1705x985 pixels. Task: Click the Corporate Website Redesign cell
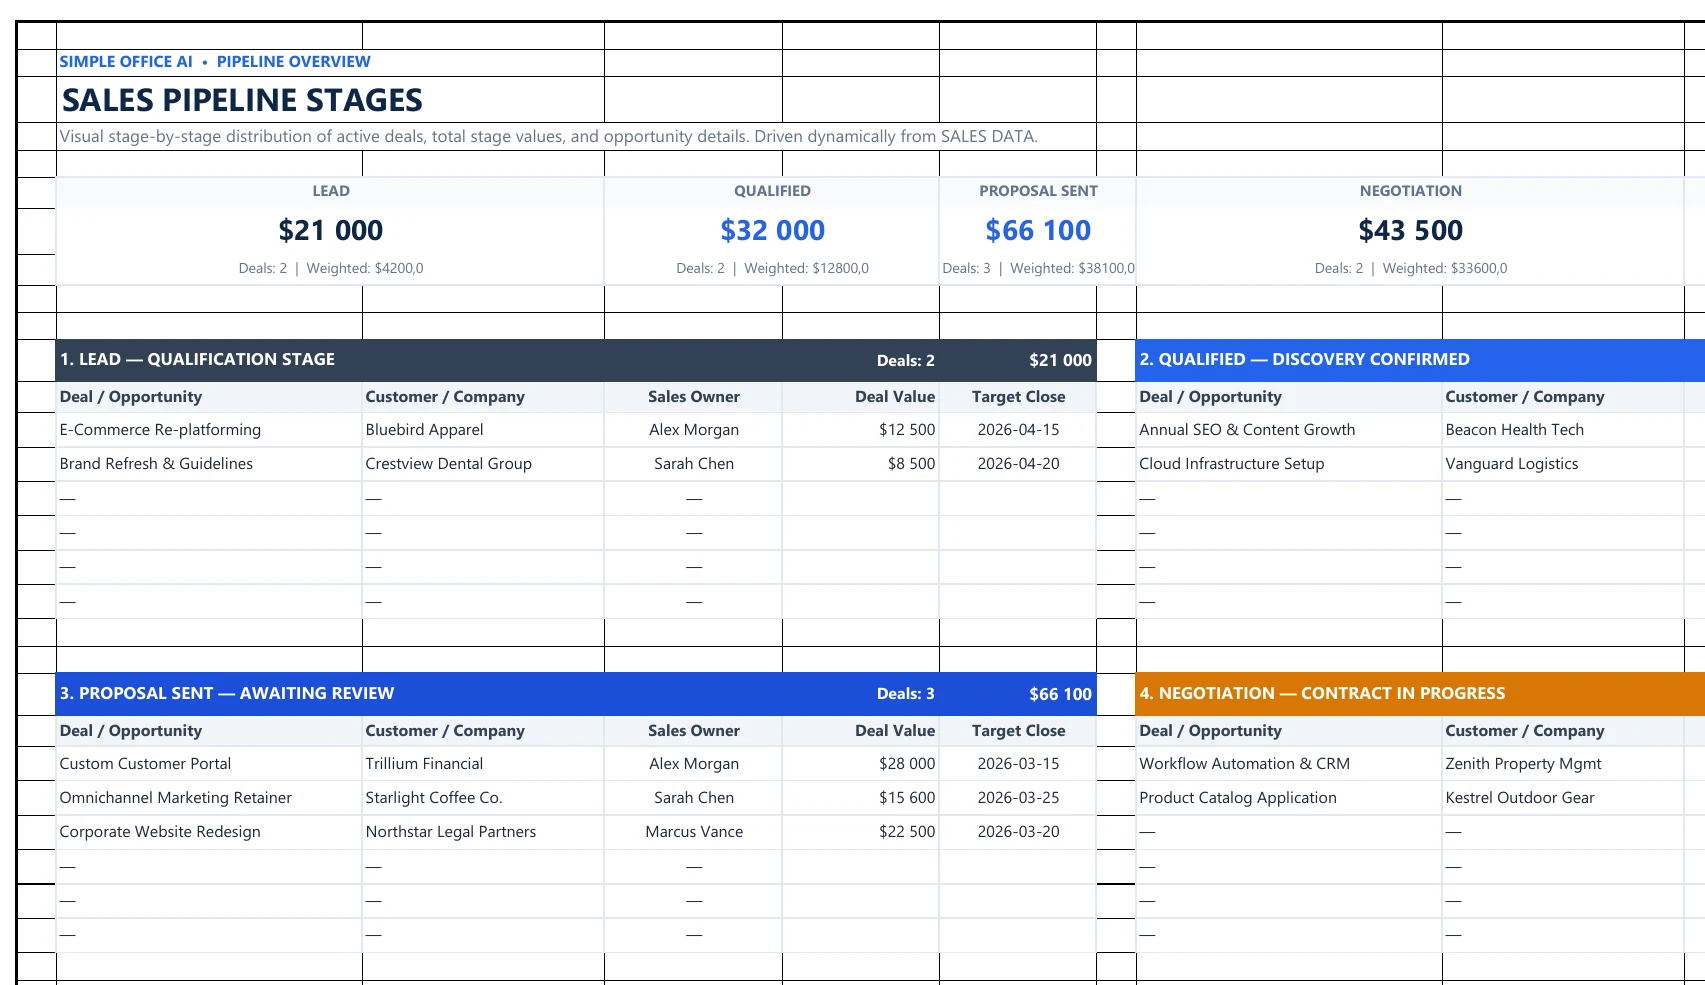pos(209,832)
